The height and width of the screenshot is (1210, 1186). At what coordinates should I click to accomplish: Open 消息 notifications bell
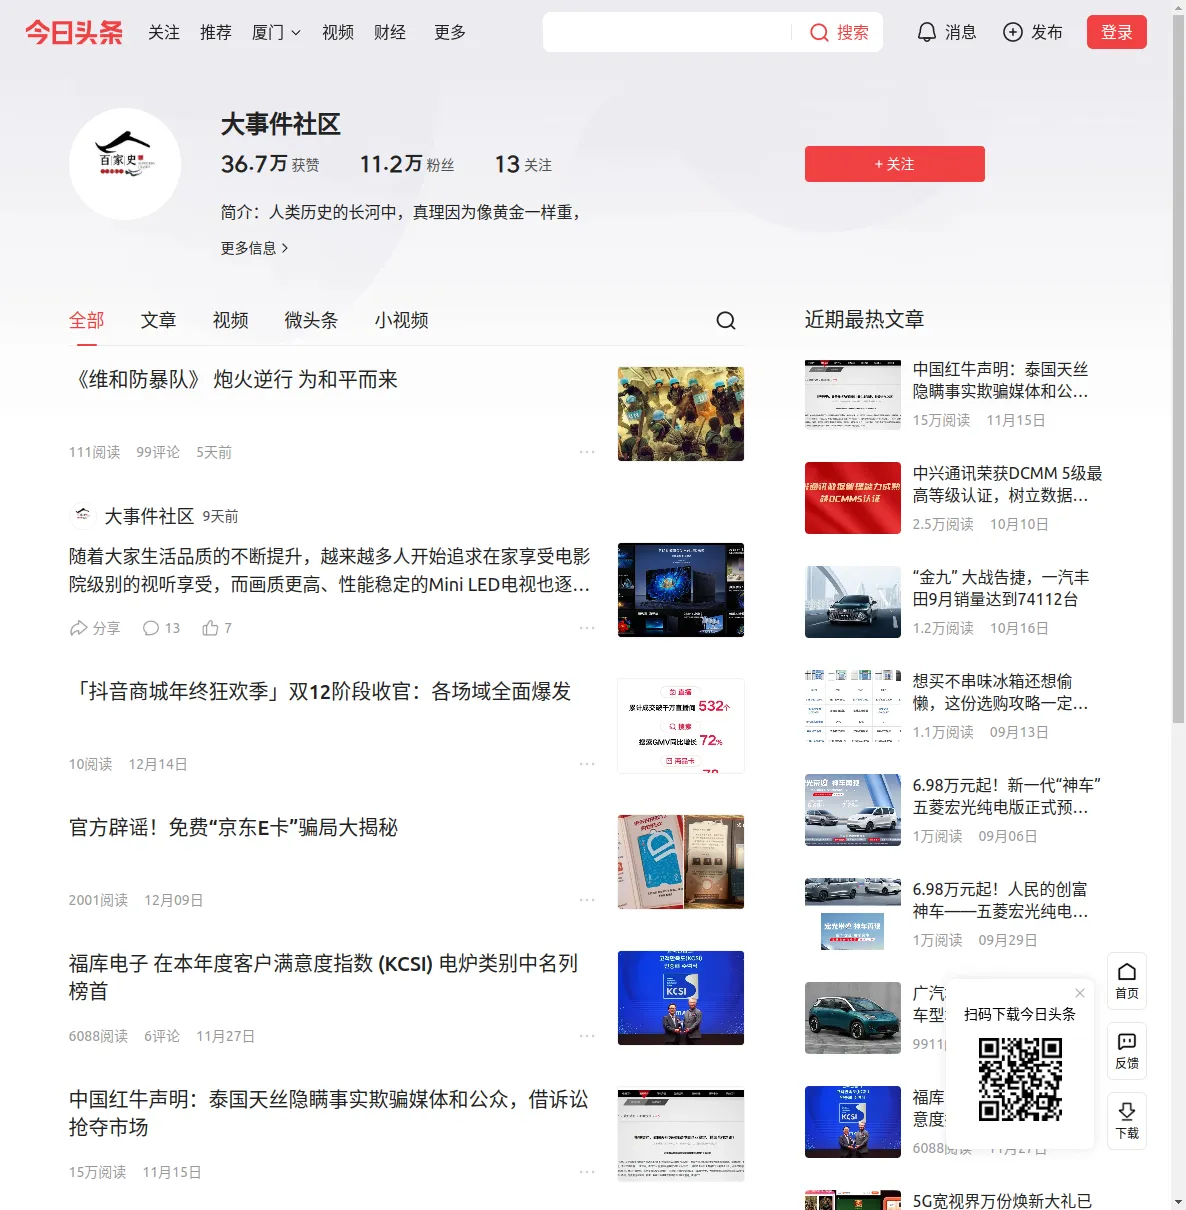(946, 32)
